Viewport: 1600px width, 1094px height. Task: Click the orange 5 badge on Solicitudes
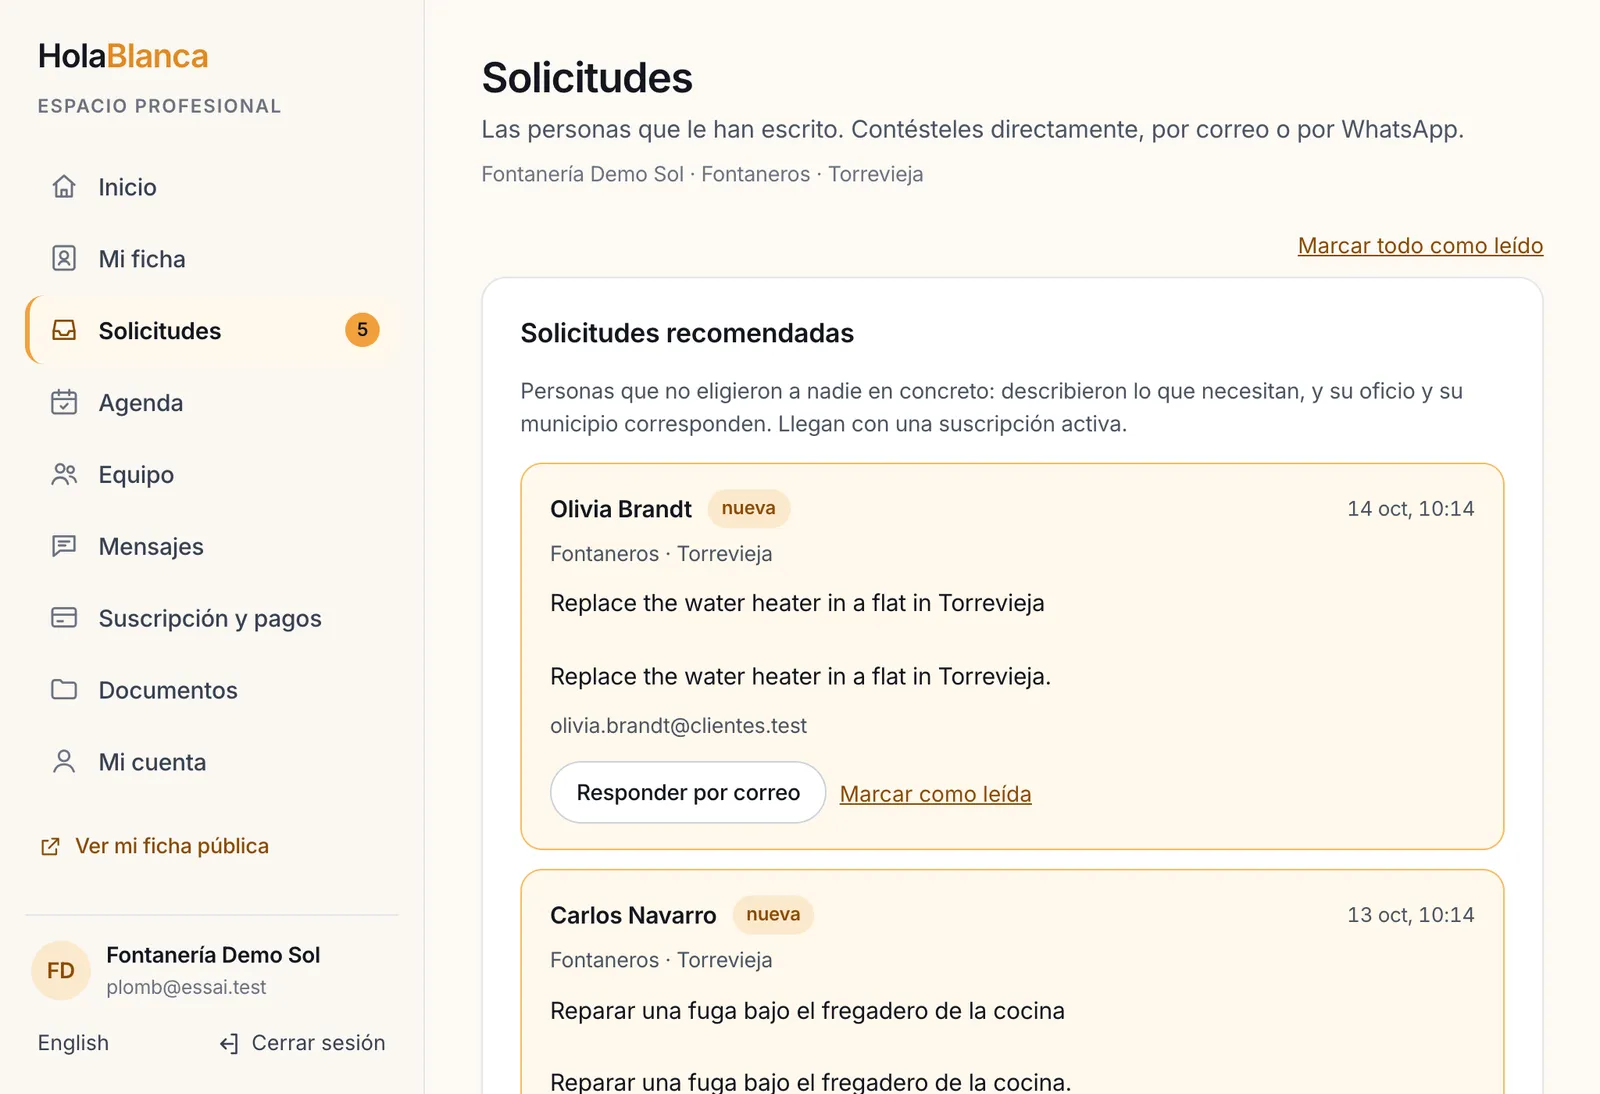tap(362, 330)
